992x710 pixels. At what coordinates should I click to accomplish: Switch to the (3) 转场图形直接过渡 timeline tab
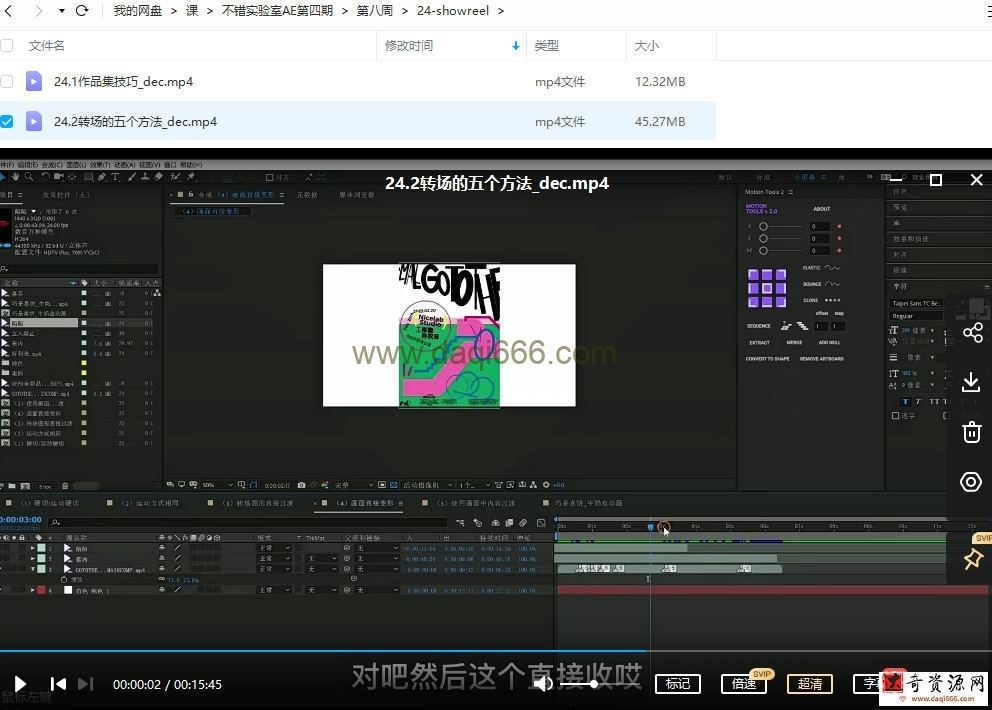point(258,503)
